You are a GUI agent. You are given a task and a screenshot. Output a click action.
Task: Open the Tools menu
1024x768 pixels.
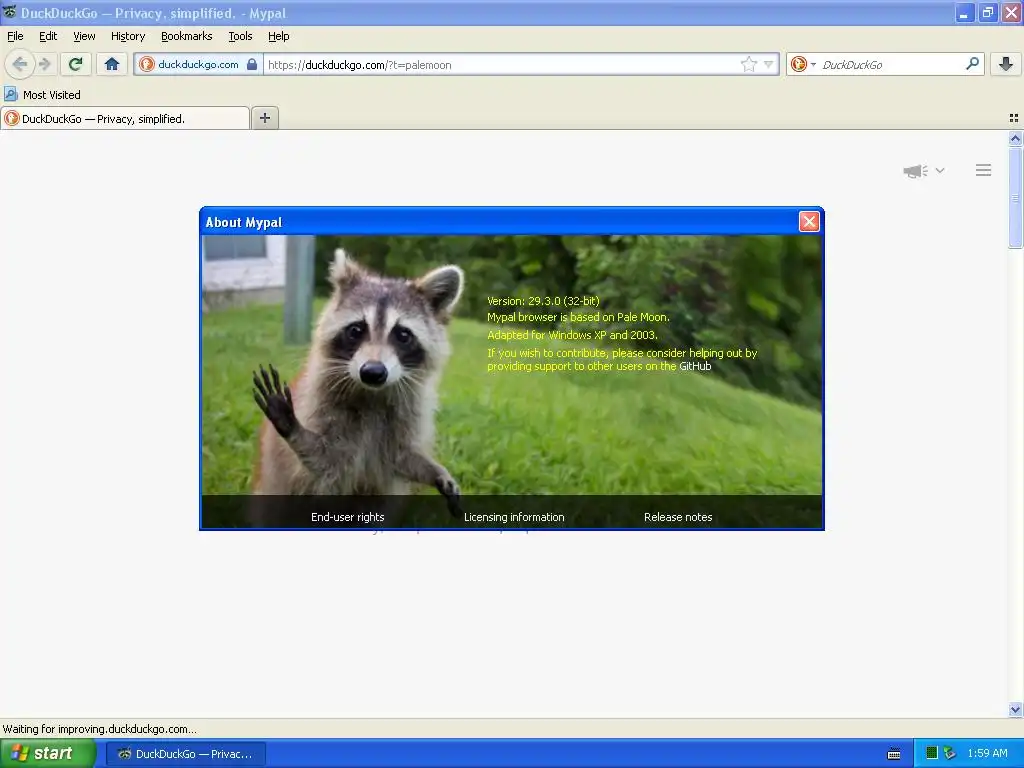point(240,36)
